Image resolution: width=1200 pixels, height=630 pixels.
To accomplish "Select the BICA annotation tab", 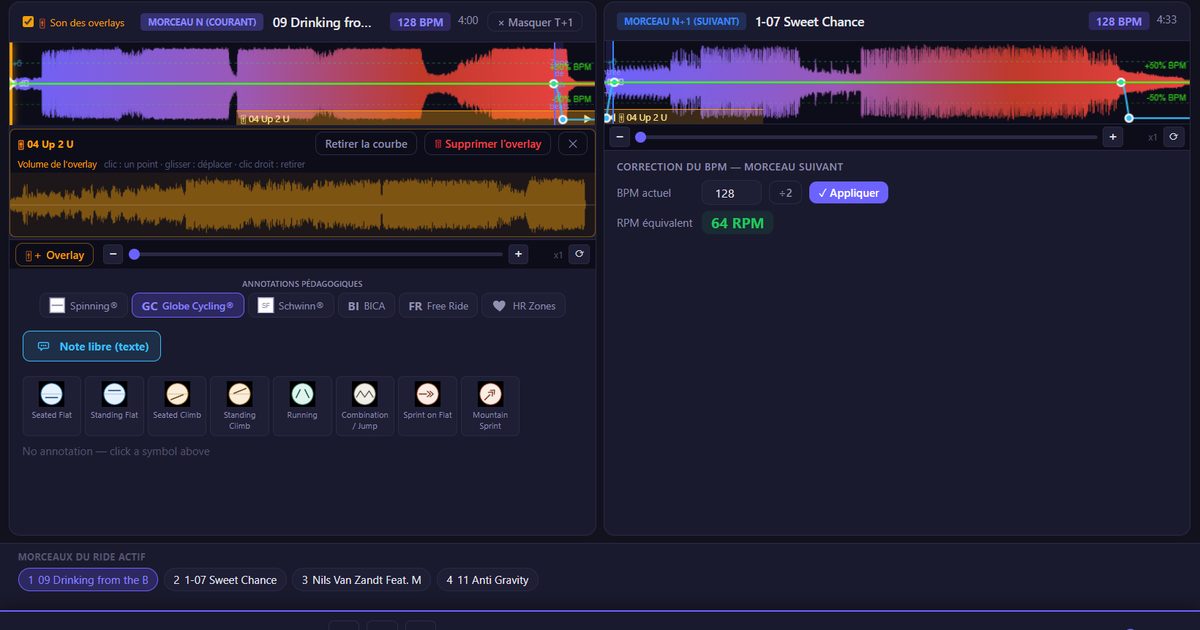I will [x=366, y=306].
